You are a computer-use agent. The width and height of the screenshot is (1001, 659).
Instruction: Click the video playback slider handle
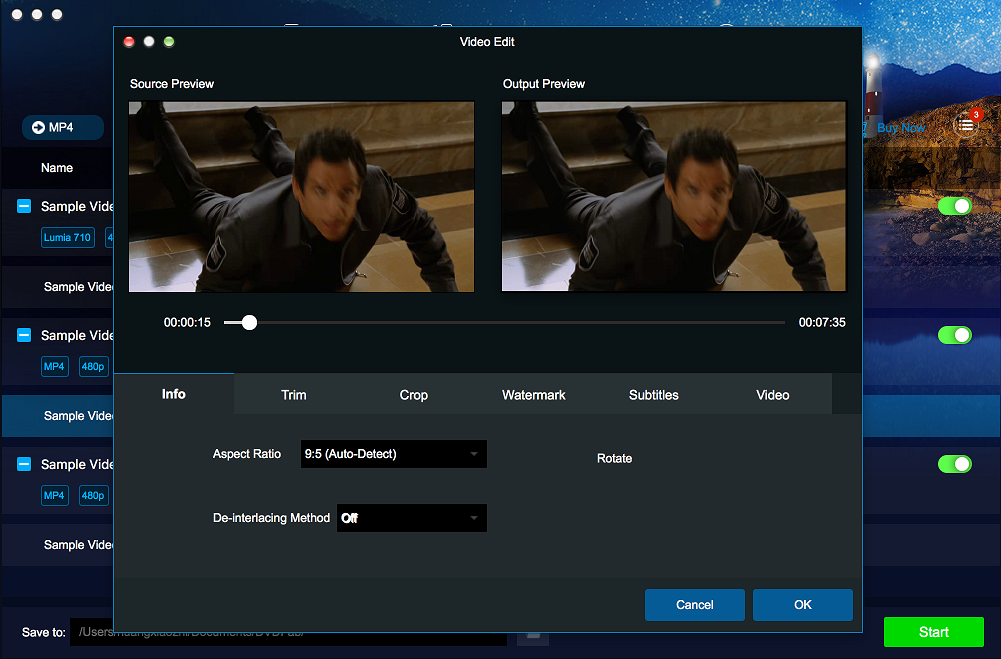(249, 322)
